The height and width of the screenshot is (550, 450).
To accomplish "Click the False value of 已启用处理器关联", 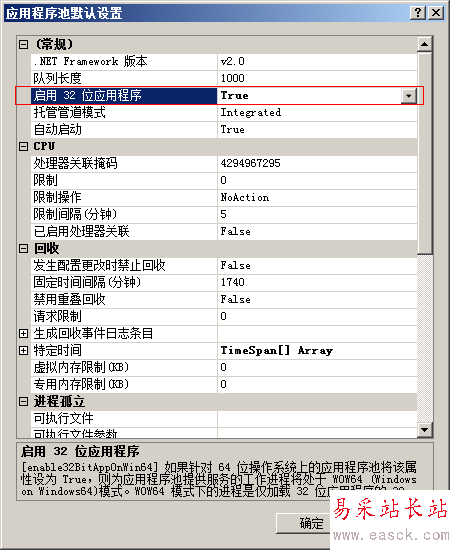I will pyautogui.click(x=317, y=232).
